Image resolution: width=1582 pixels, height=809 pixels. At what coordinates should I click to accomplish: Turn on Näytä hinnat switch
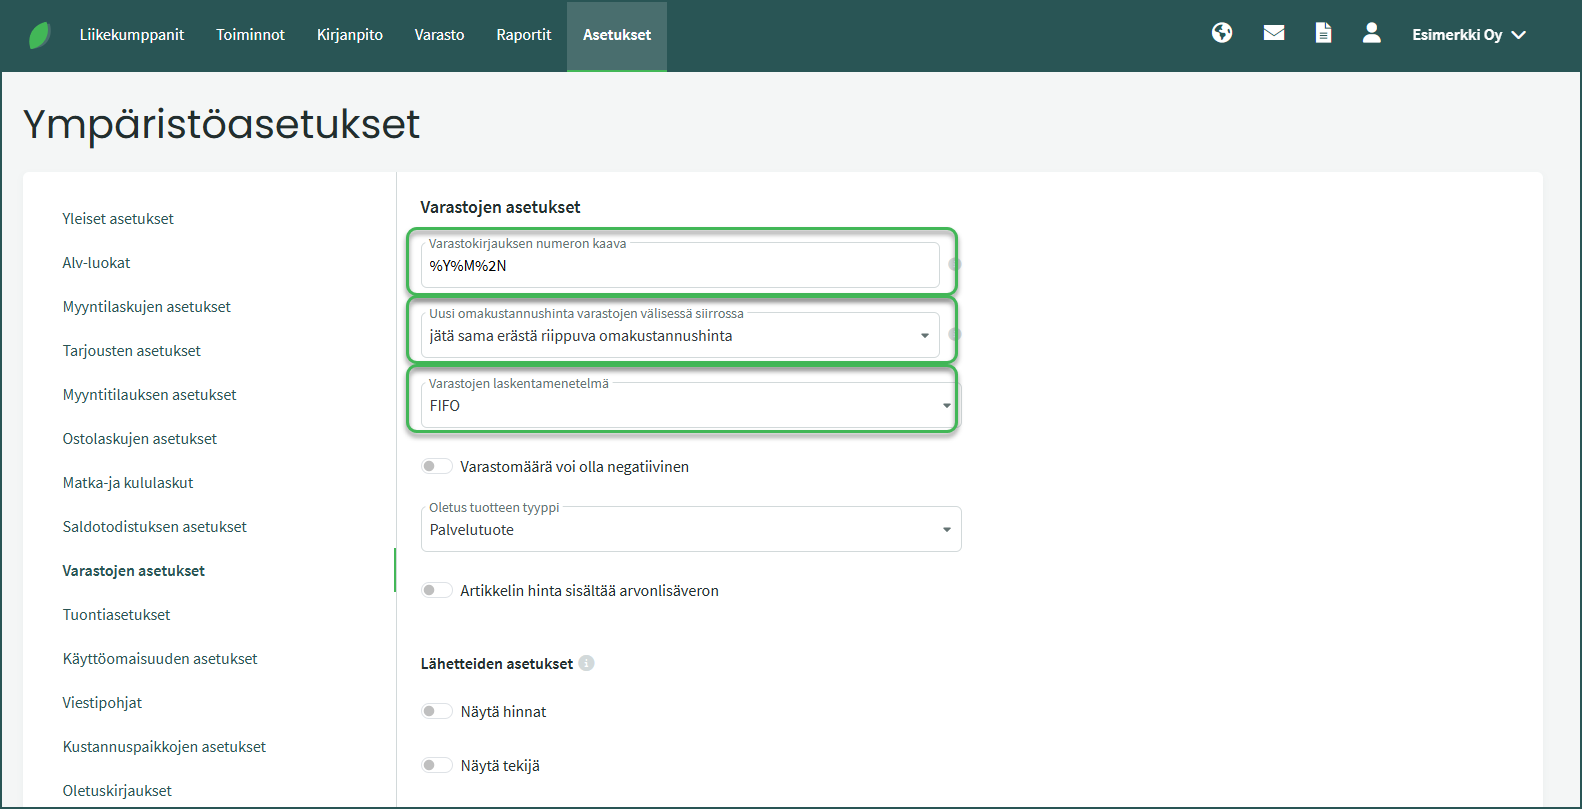[436, 711]
